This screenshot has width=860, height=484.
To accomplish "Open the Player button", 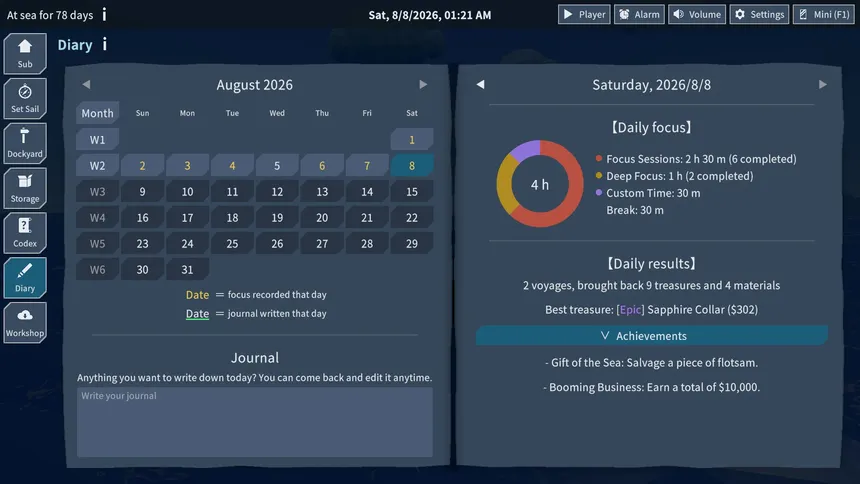I will 584,14.
